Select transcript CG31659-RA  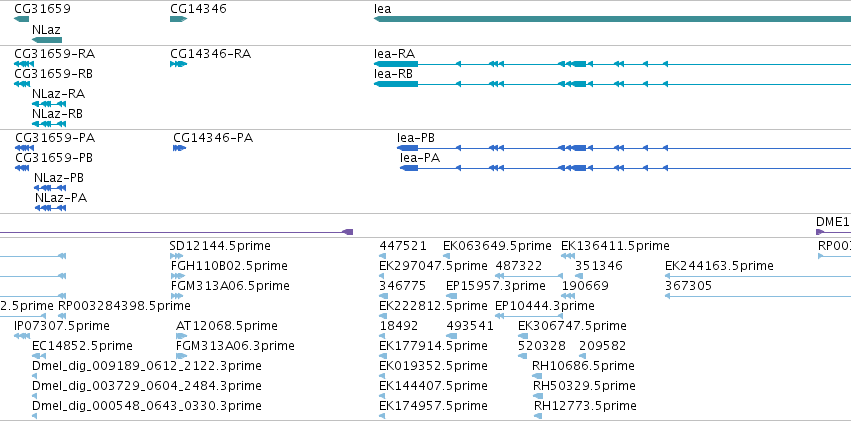coord(54,54)
